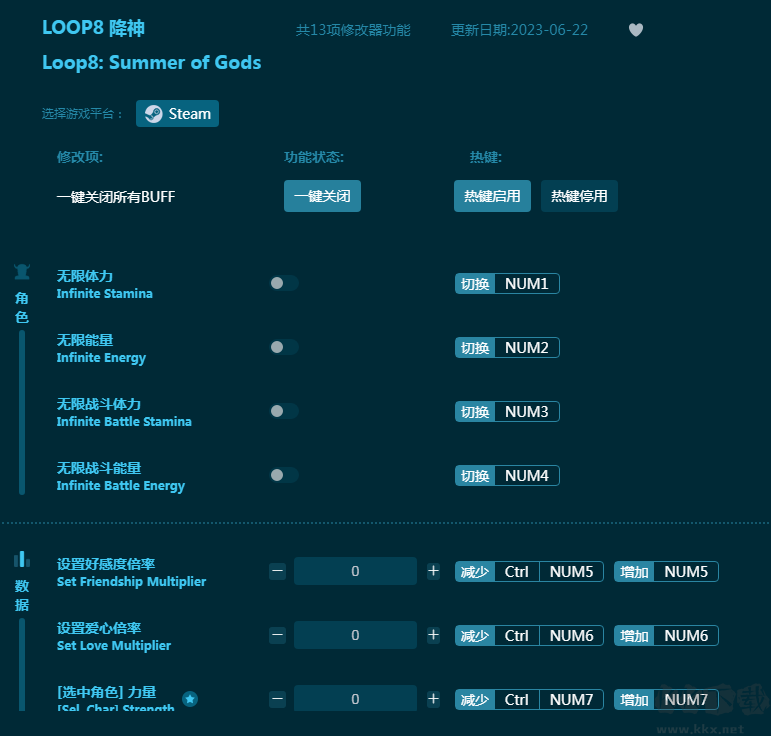Toggle Infinite Energy switch
The image size is (771, 736).
tap(284, 347)
